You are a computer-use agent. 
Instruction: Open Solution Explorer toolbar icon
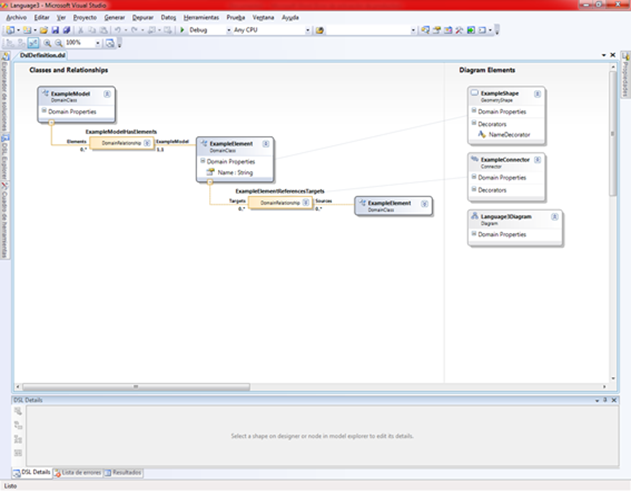point(425,30)
